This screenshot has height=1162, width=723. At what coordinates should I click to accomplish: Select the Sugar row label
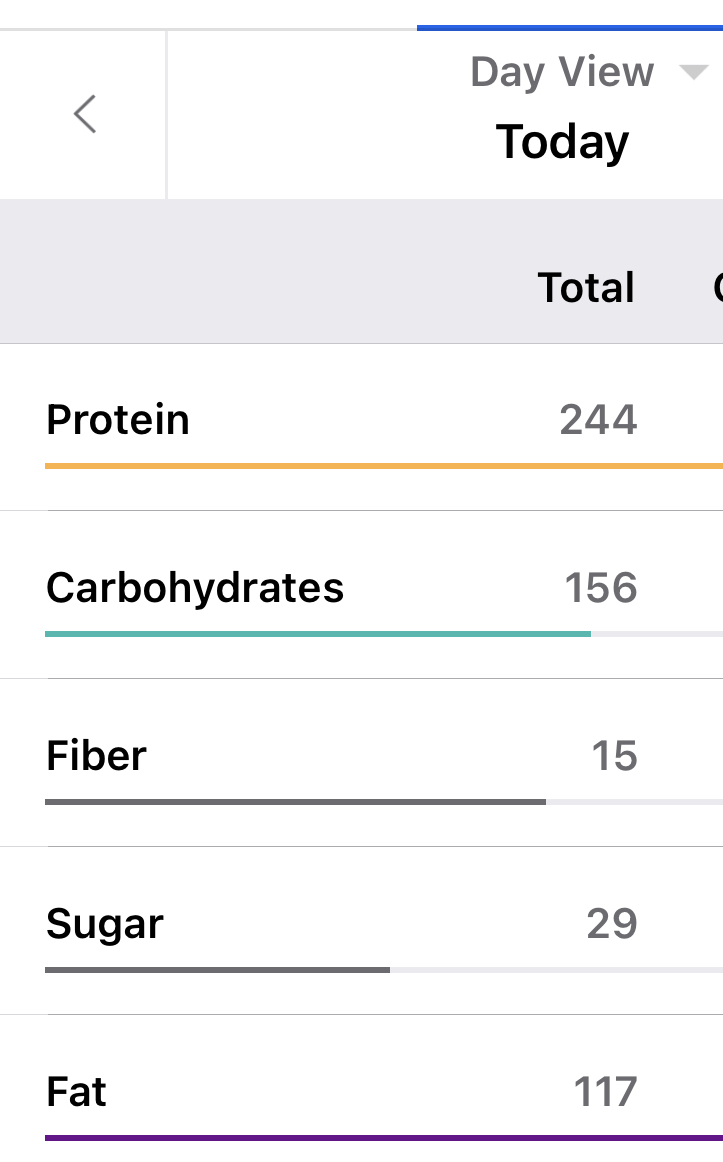tap(105, 923)
